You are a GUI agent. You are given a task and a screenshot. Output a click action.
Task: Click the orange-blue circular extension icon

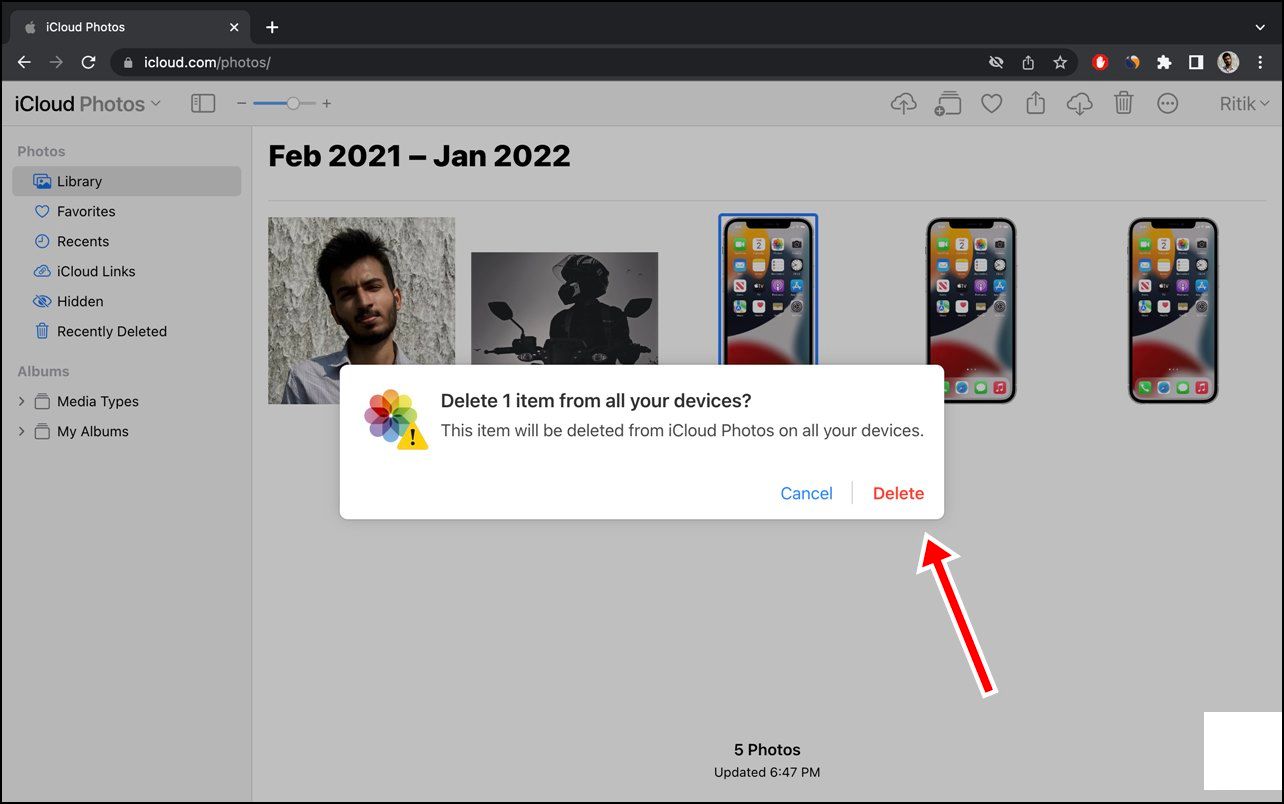(1132, 62)
